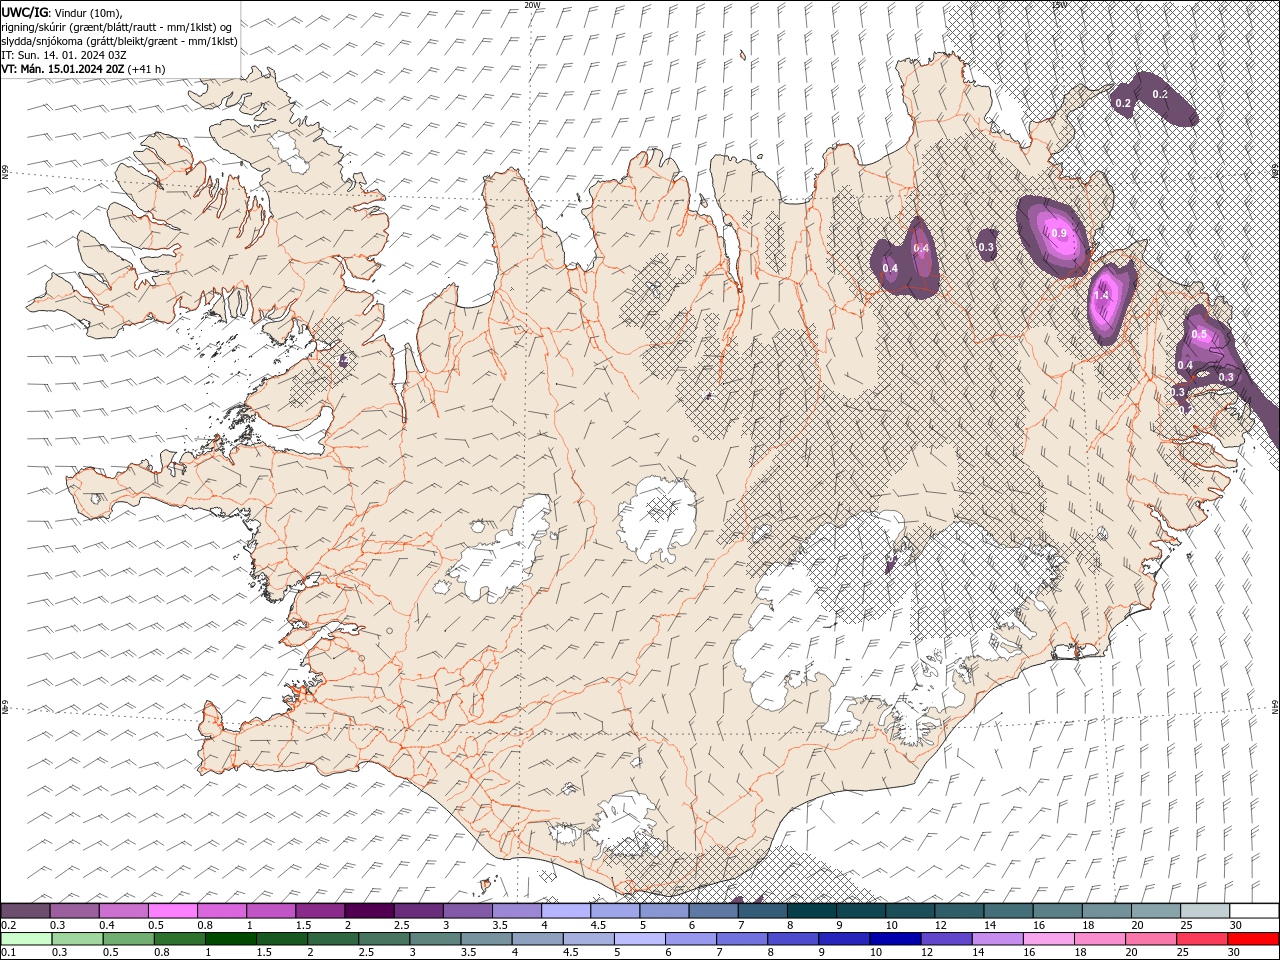Pick the white swatch starting at 30 in upper scale

pos(1254,910)
